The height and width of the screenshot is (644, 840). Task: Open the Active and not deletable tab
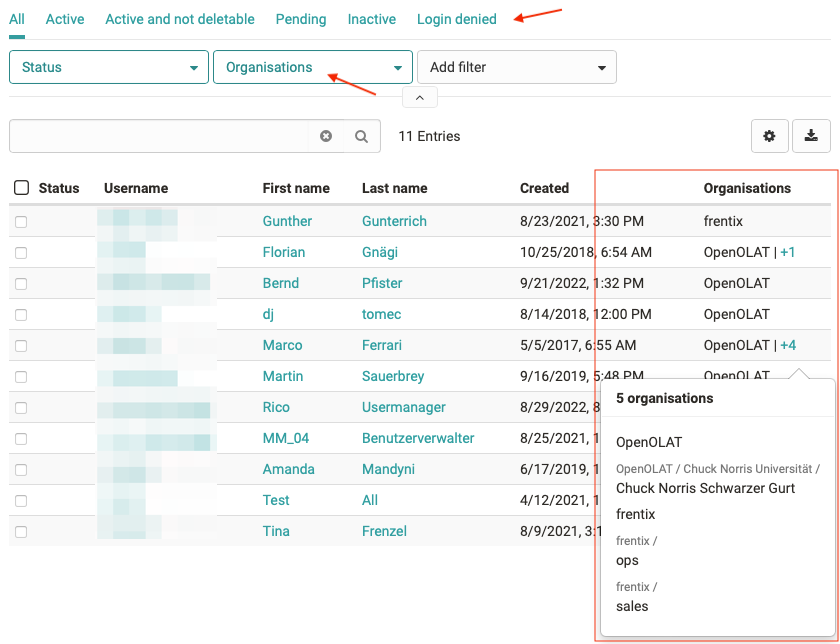[x=179, y=18]
